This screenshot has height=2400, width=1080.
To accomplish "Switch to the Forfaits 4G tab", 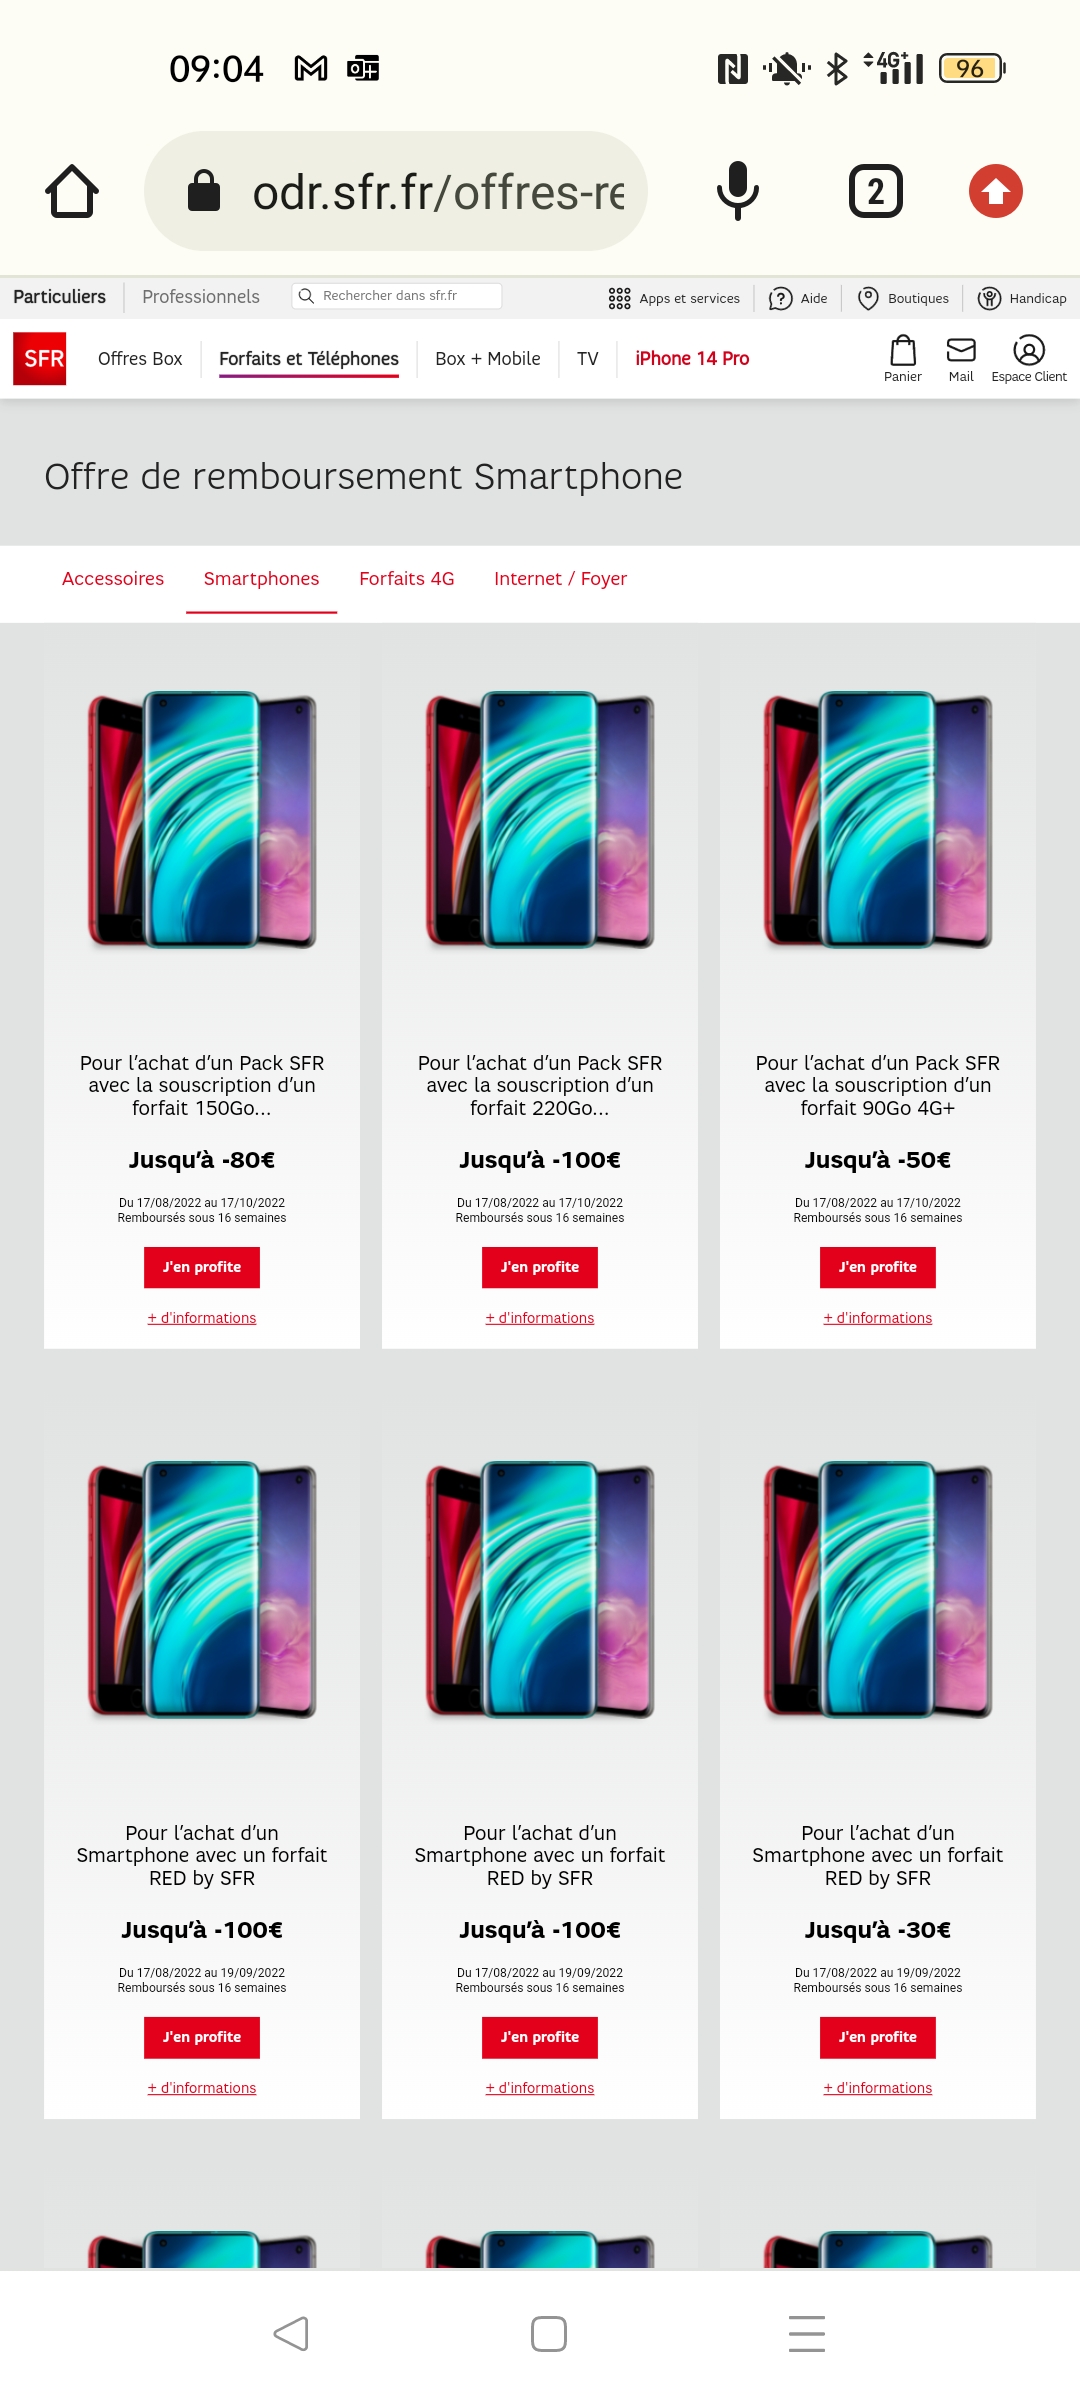I will (407, 579).
